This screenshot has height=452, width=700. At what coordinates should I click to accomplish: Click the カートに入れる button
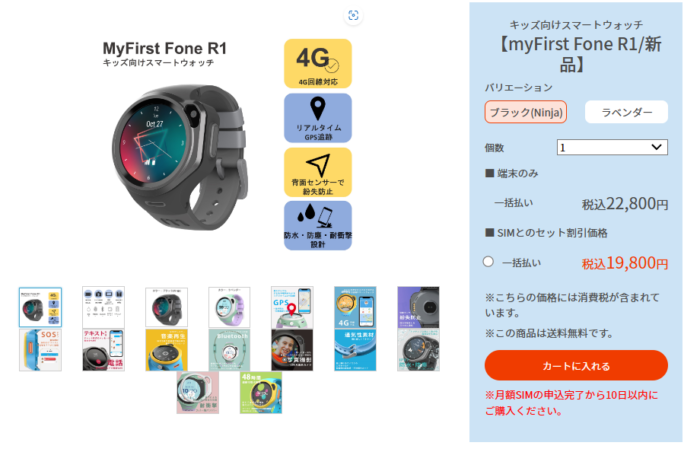pos(576,366)
